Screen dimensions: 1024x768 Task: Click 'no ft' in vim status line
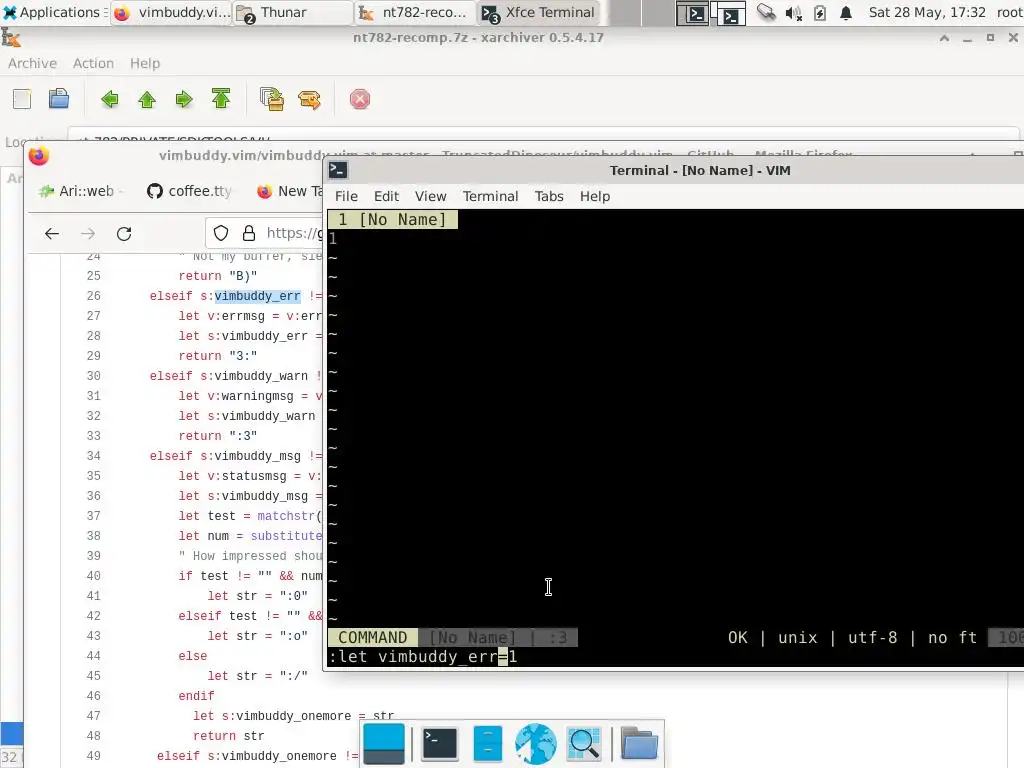pos(952,637)
